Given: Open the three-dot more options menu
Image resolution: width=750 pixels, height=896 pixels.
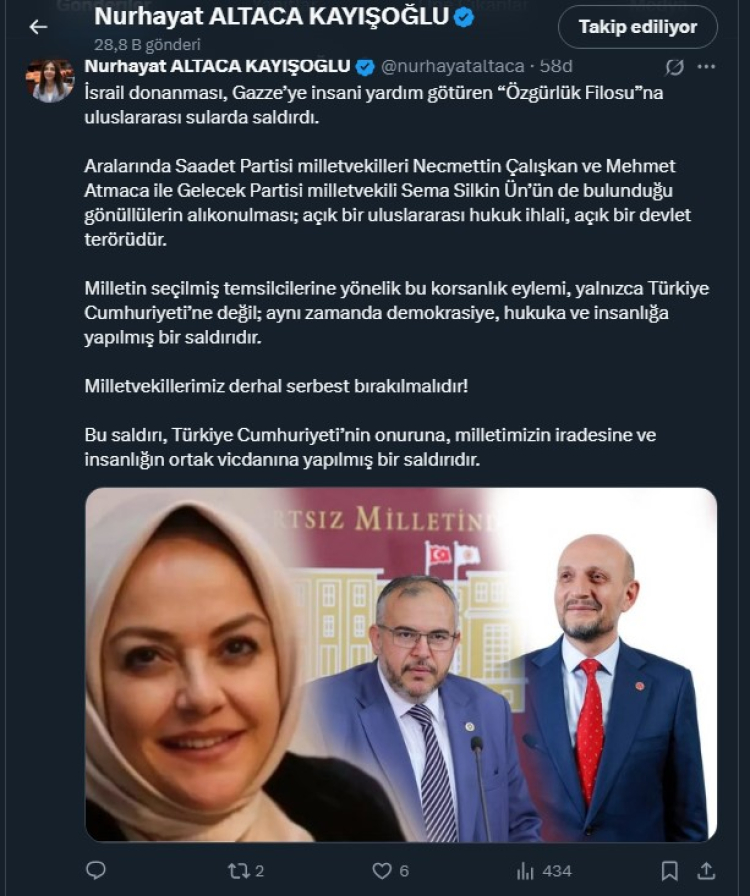Looking at the screenshot, I should (x=707, y=67).
